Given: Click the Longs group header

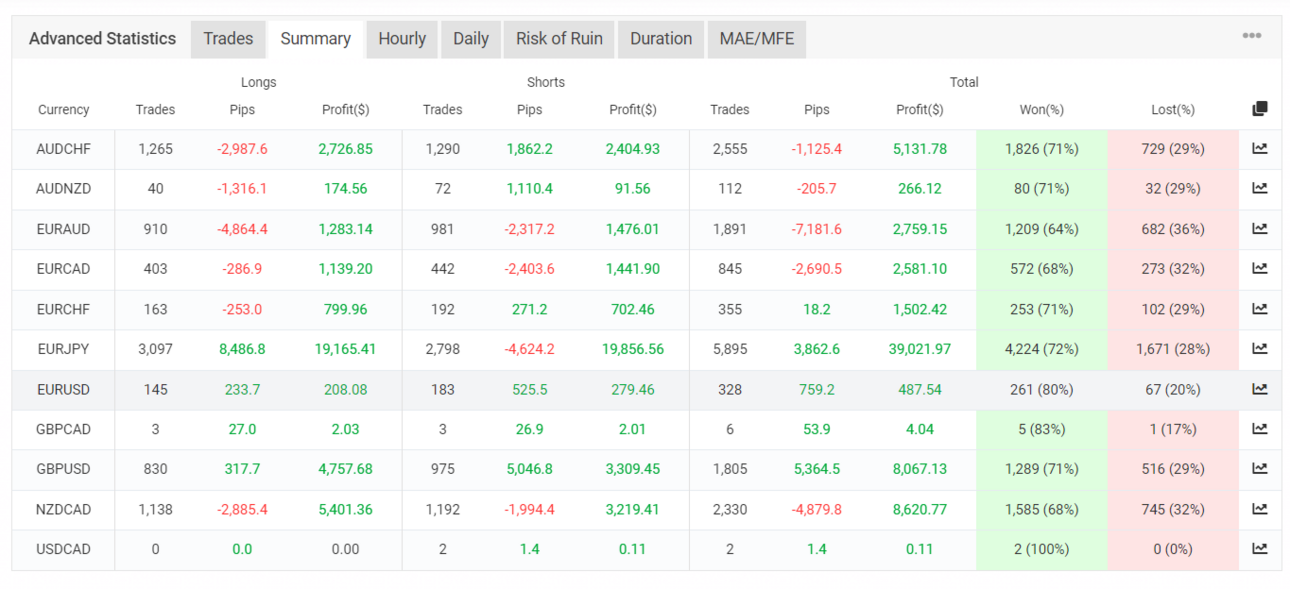Looking at the screenshot, I should (x=258, y=82).
